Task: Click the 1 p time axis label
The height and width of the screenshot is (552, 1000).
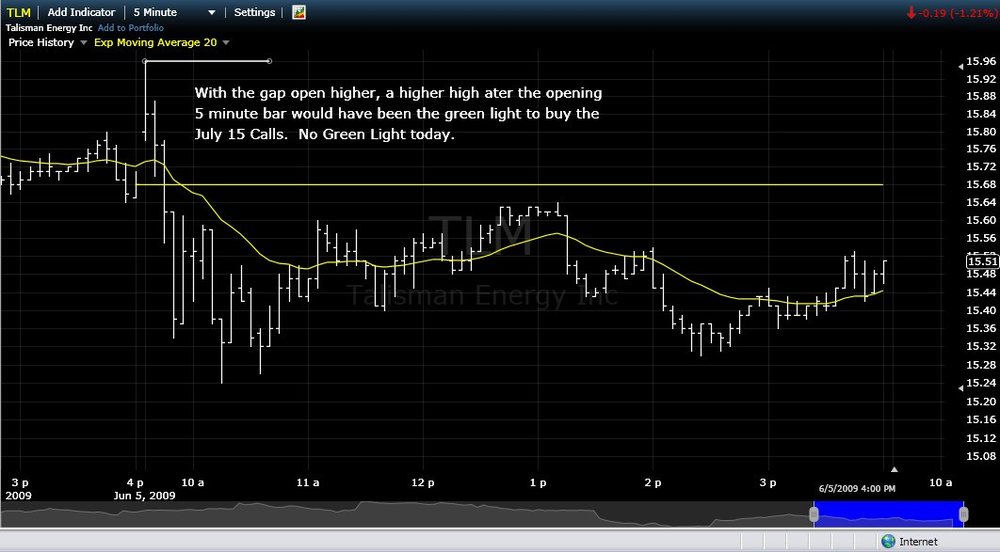Action: (x=538, y=483)
